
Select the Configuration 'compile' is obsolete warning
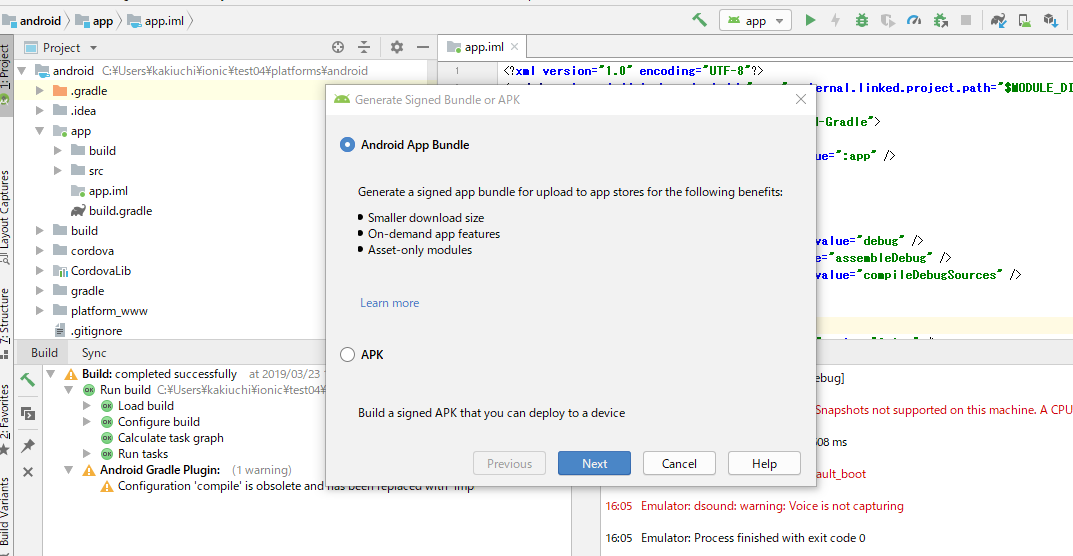287,486
